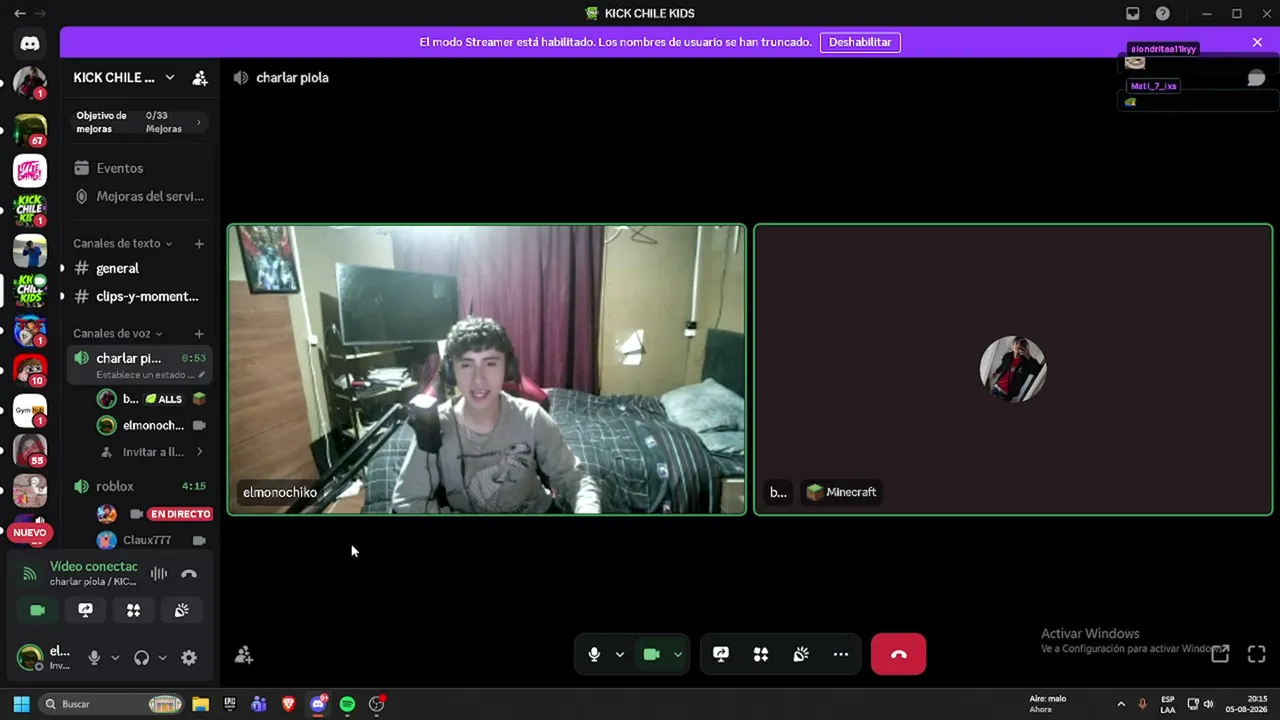Deafen audio with the headphones button
1280x720 pixels.
click(x=141, y=657)
